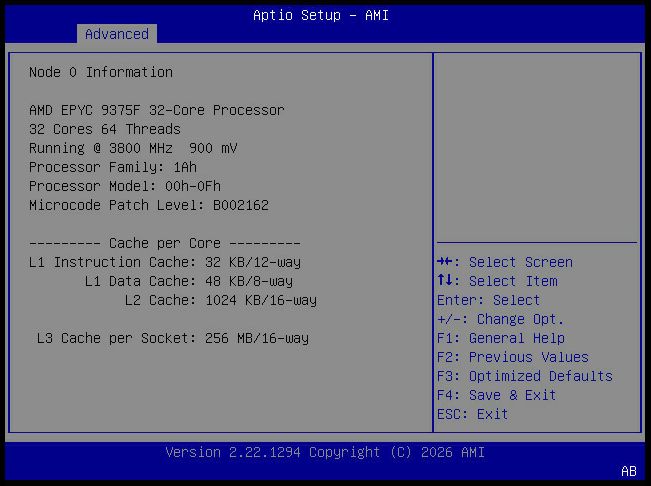Viewport: 651px width, 486px height.
Task: Select the Running @ 3800 MHz line
Action: (133, 149)
